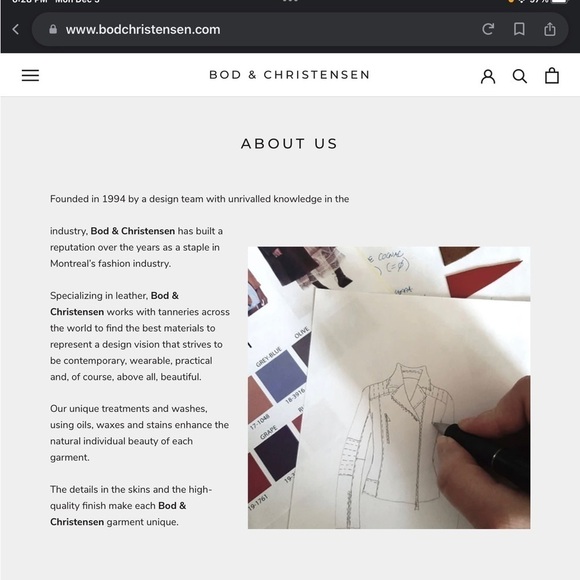Click the 'Specializing in leather' paragraph

coord(140,336)
